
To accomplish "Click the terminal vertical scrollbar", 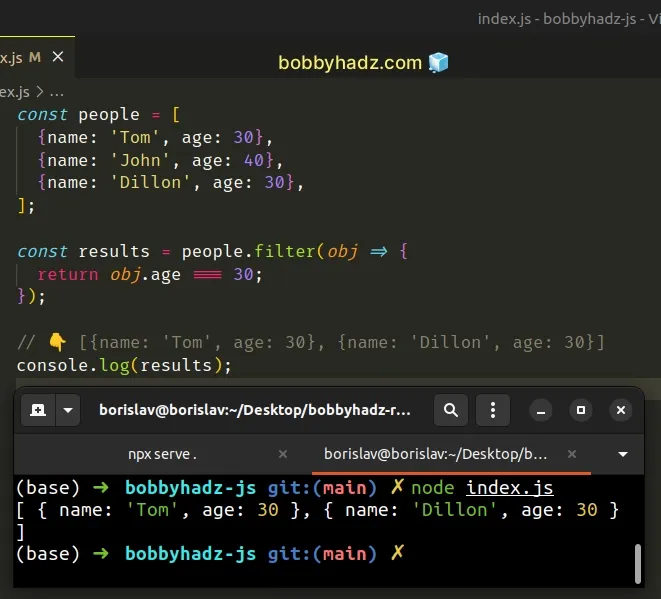I will tap(638, 561).
